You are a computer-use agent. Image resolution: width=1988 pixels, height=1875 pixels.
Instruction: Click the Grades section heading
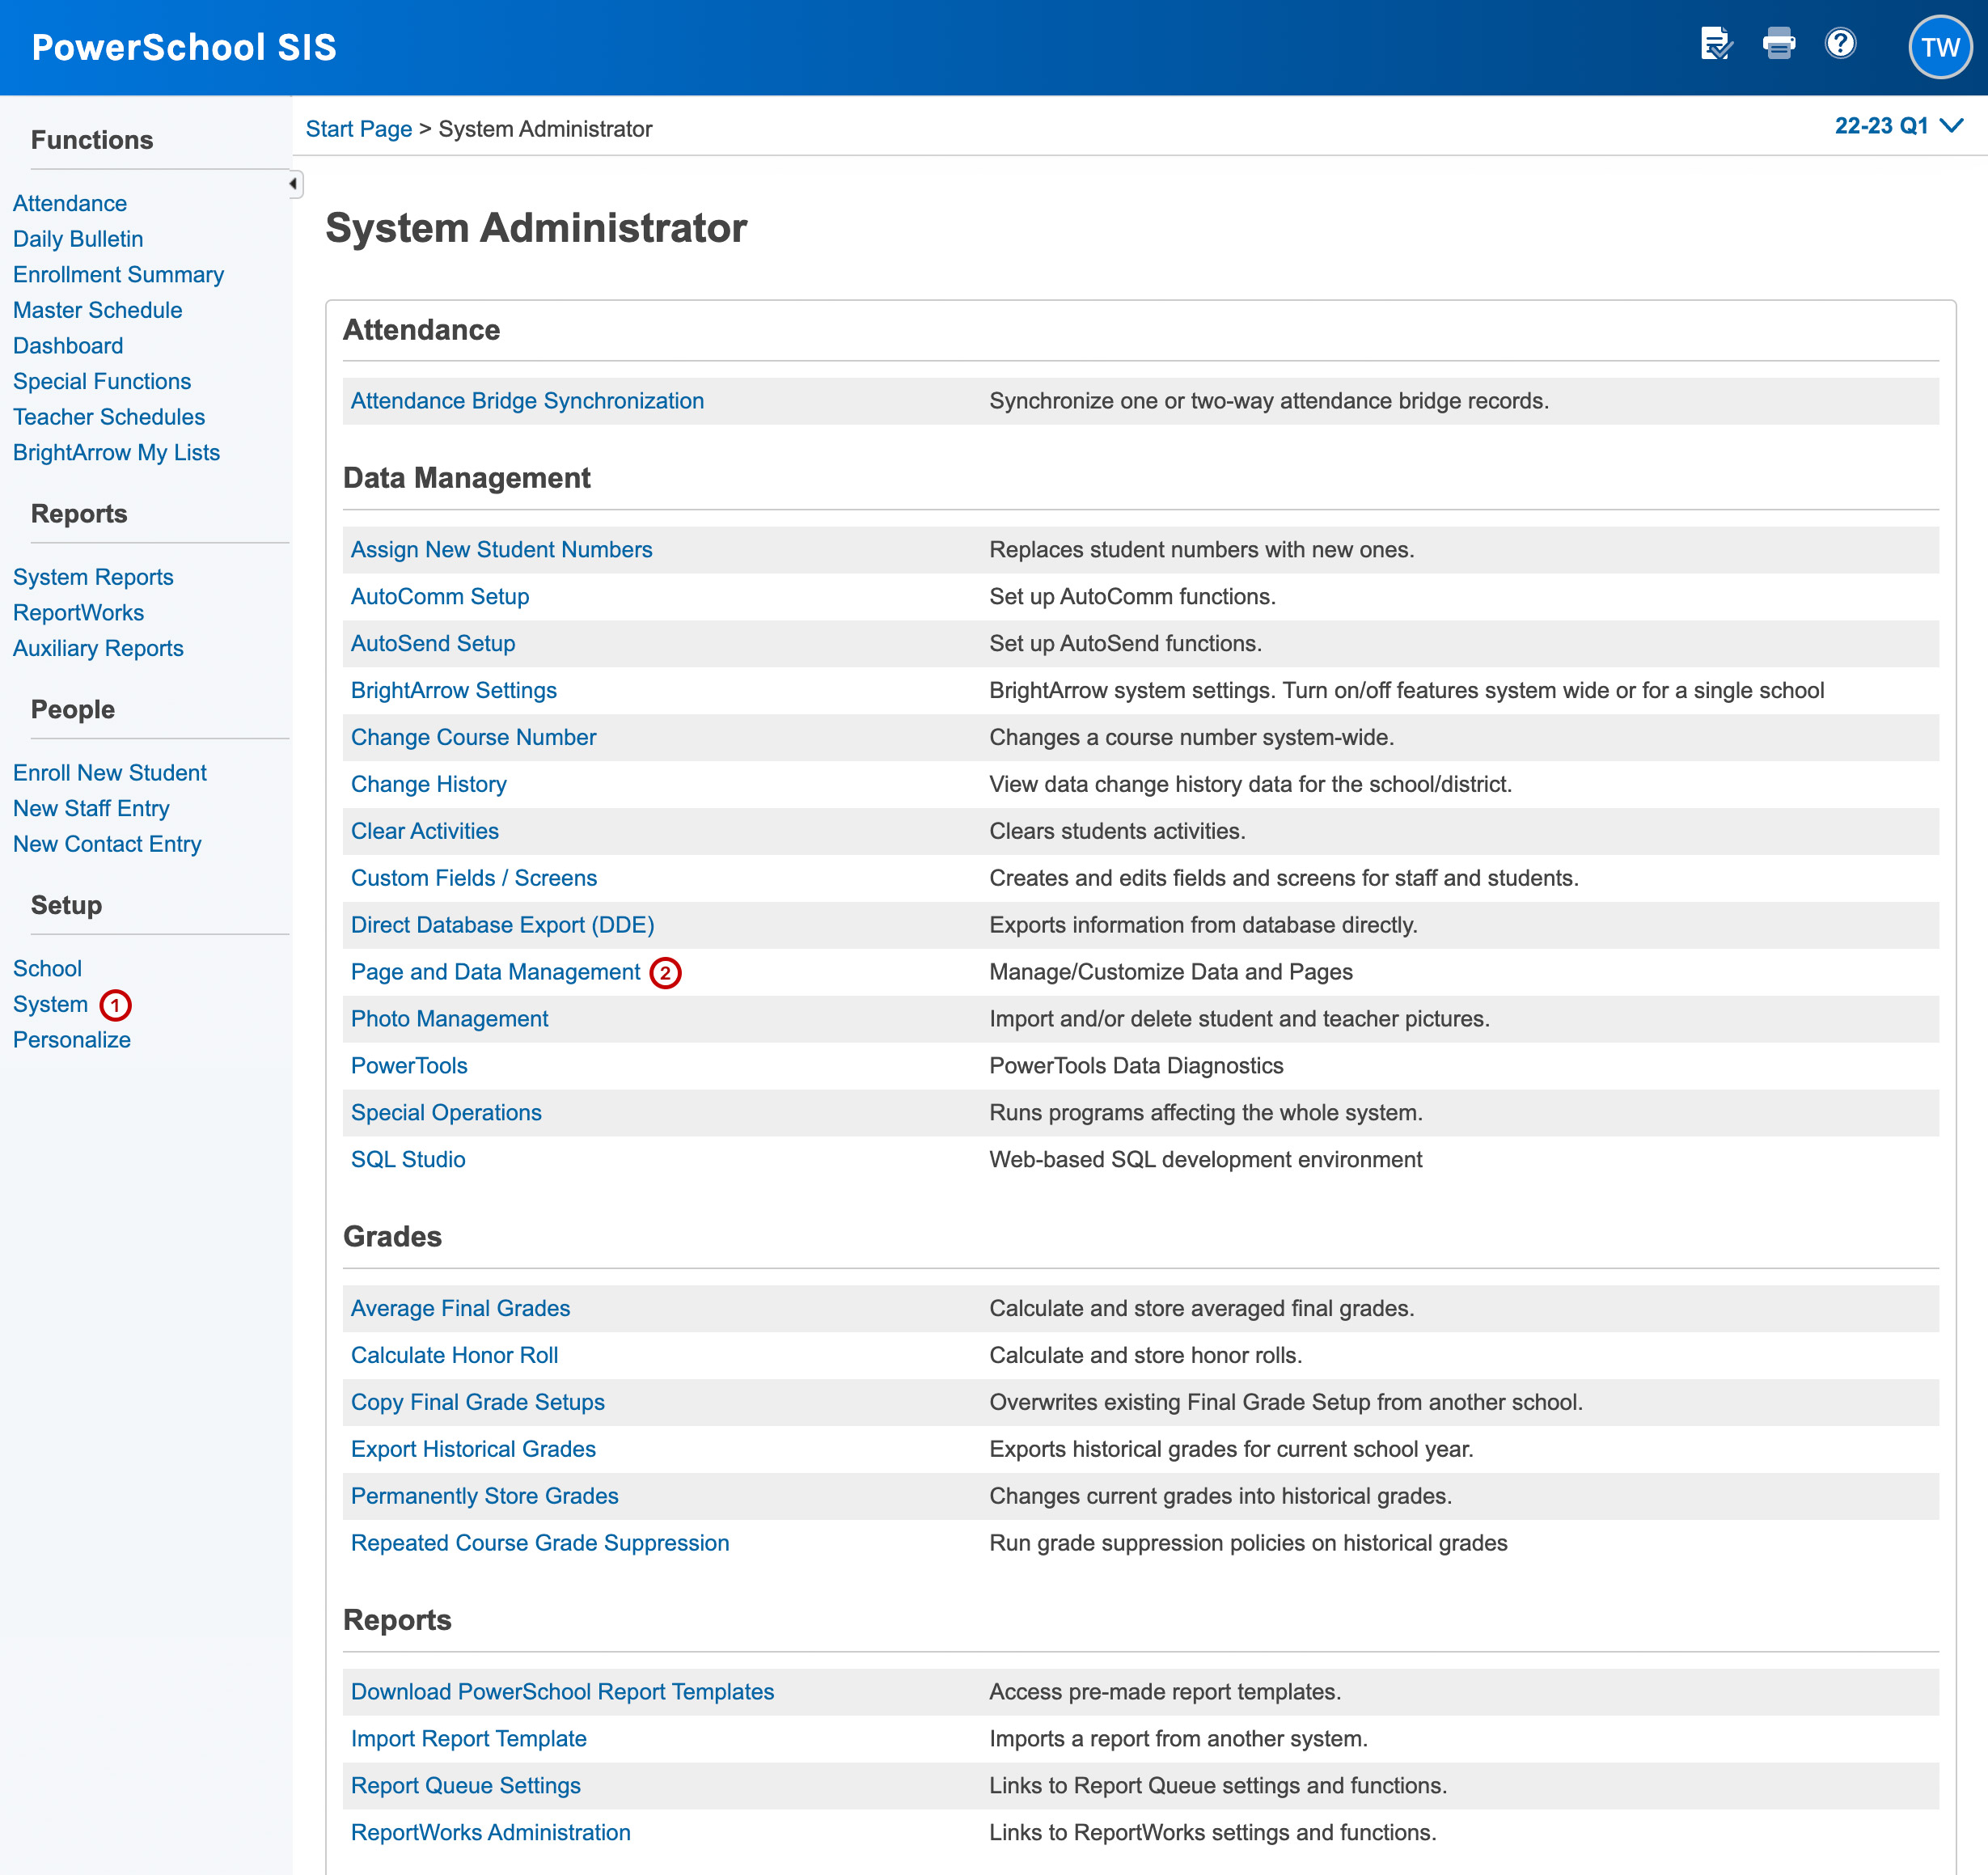click(392, 1237)
